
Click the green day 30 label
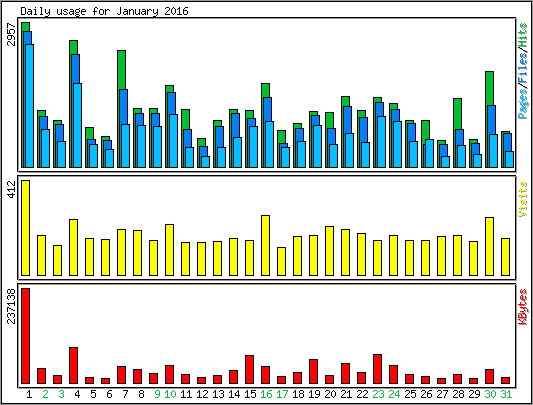pyautogui.click(x=490, y=394)
